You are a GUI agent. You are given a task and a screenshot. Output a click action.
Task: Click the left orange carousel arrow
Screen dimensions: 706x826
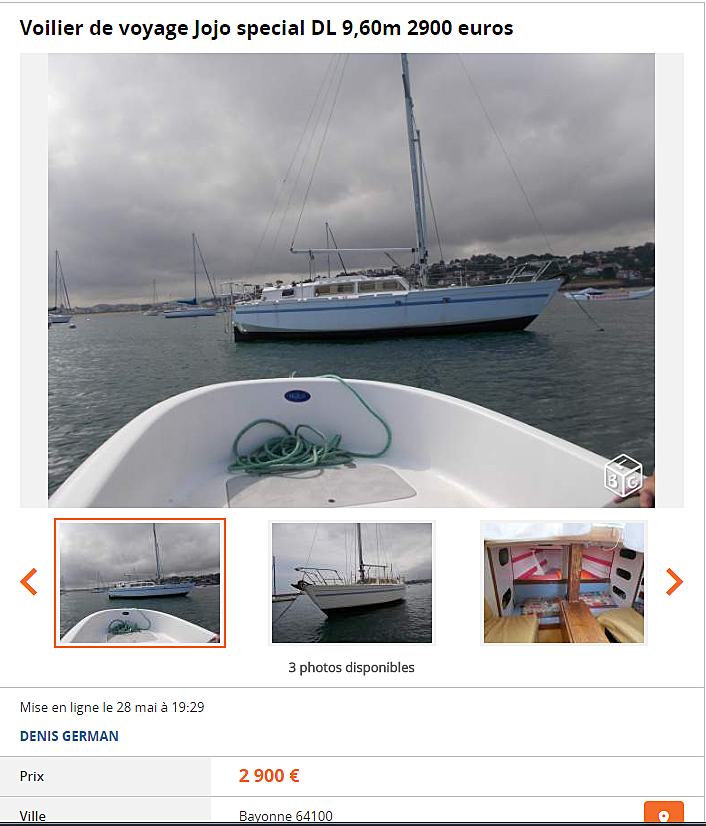[28, 582]
